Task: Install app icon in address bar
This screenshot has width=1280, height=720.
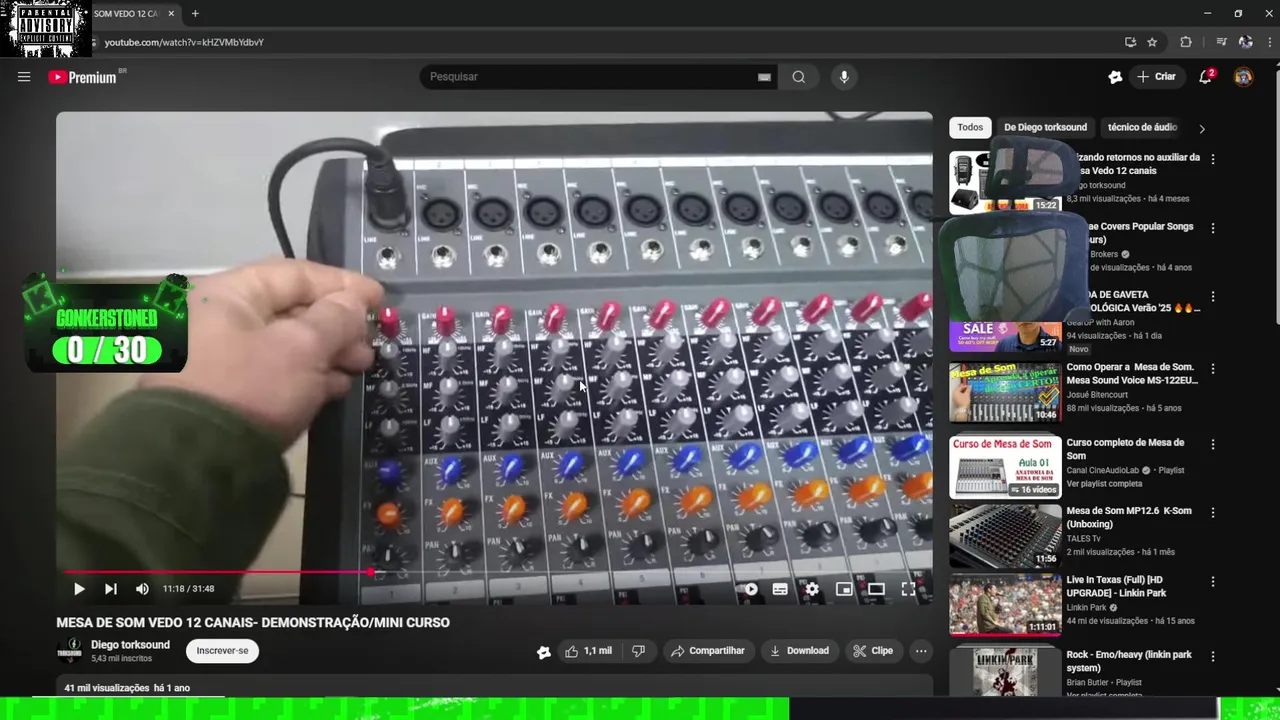Action: (1130, 42)
